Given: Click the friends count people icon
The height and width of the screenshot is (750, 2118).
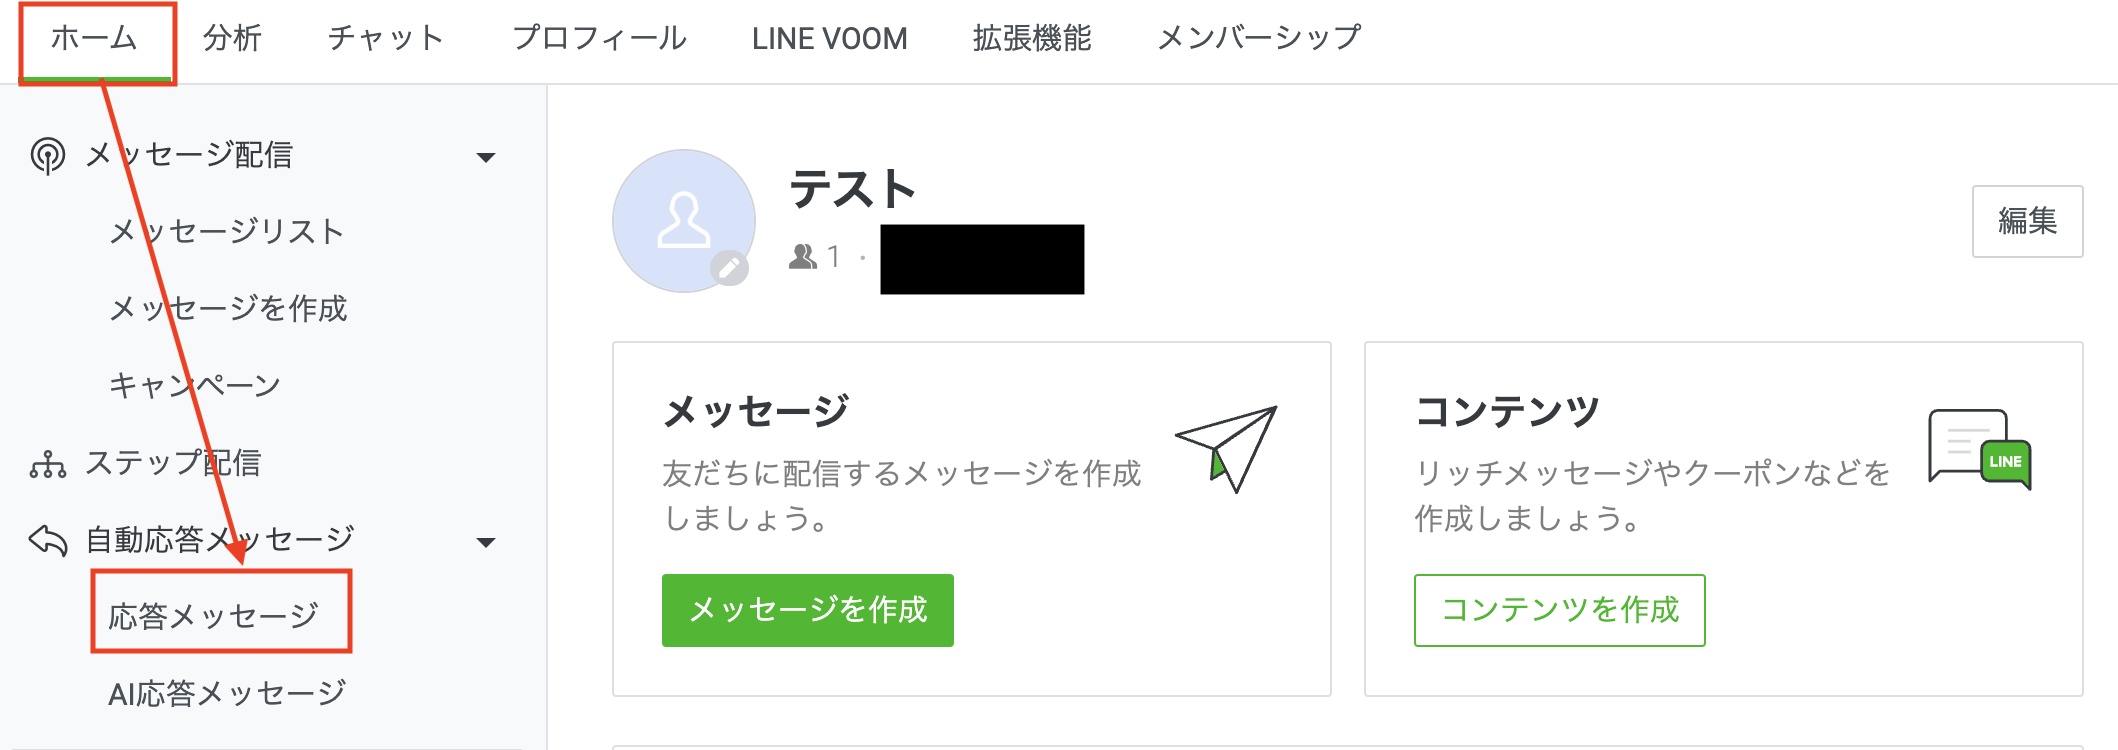Looking at the screenshot, I should click(802, 257).
